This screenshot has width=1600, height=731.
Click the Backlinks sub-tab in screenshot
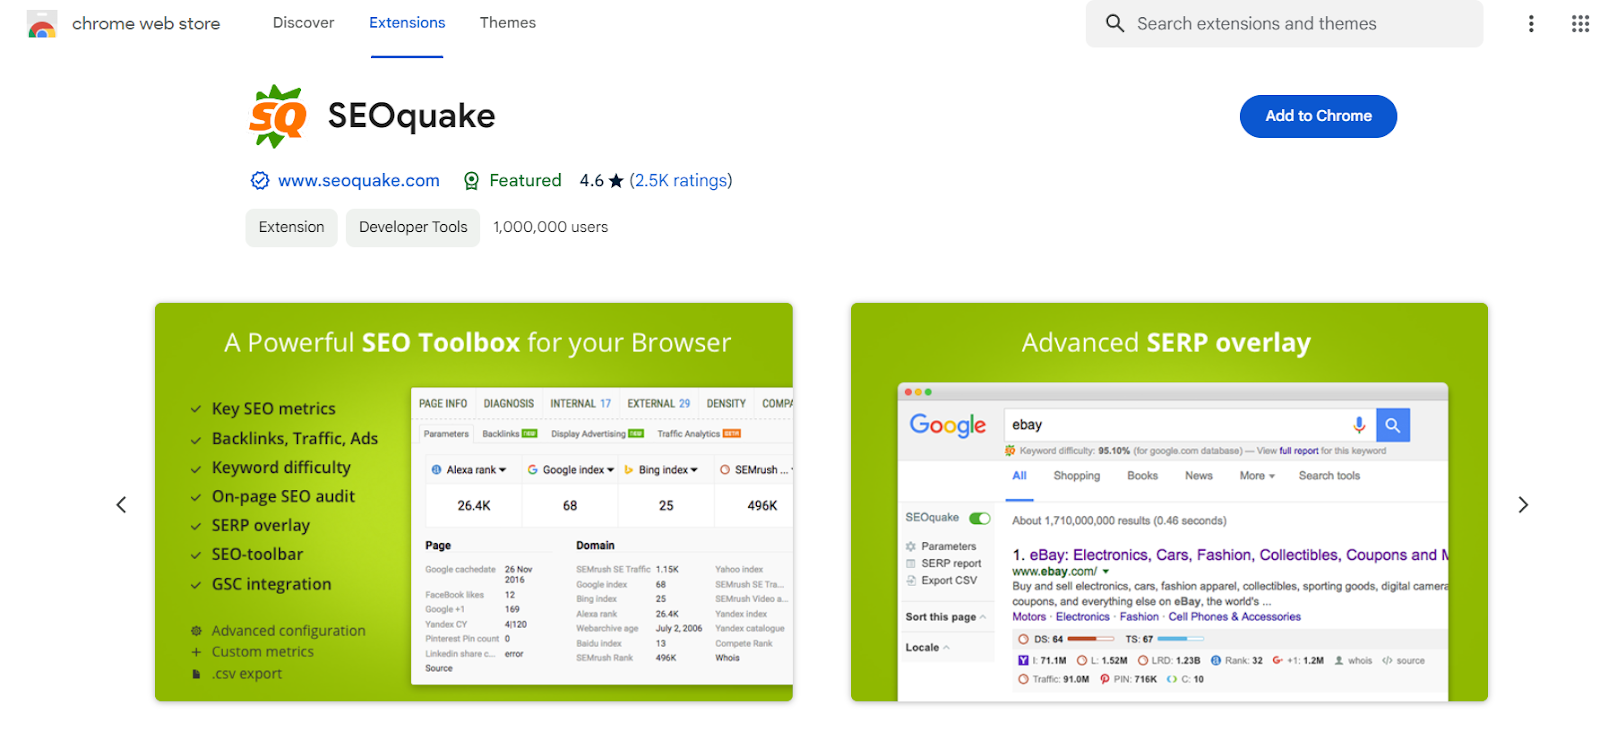coord(509,434)
